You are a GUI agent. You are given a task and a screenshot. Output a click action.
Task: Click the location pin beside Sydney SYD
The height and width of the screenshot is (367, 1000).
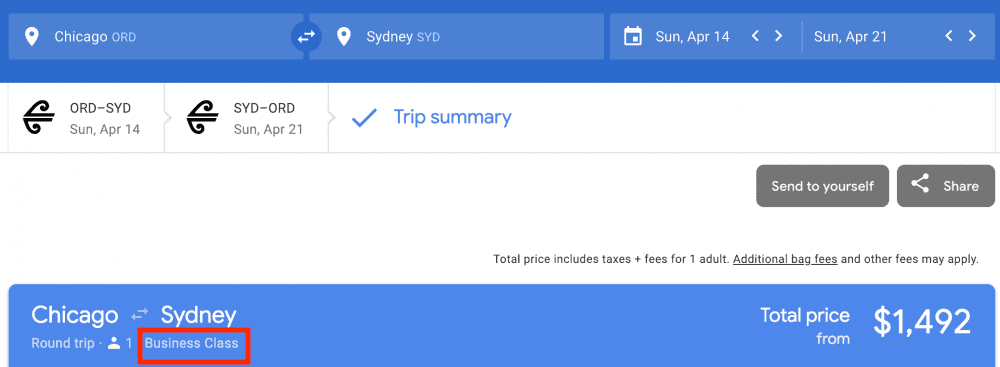click(344, 37)
